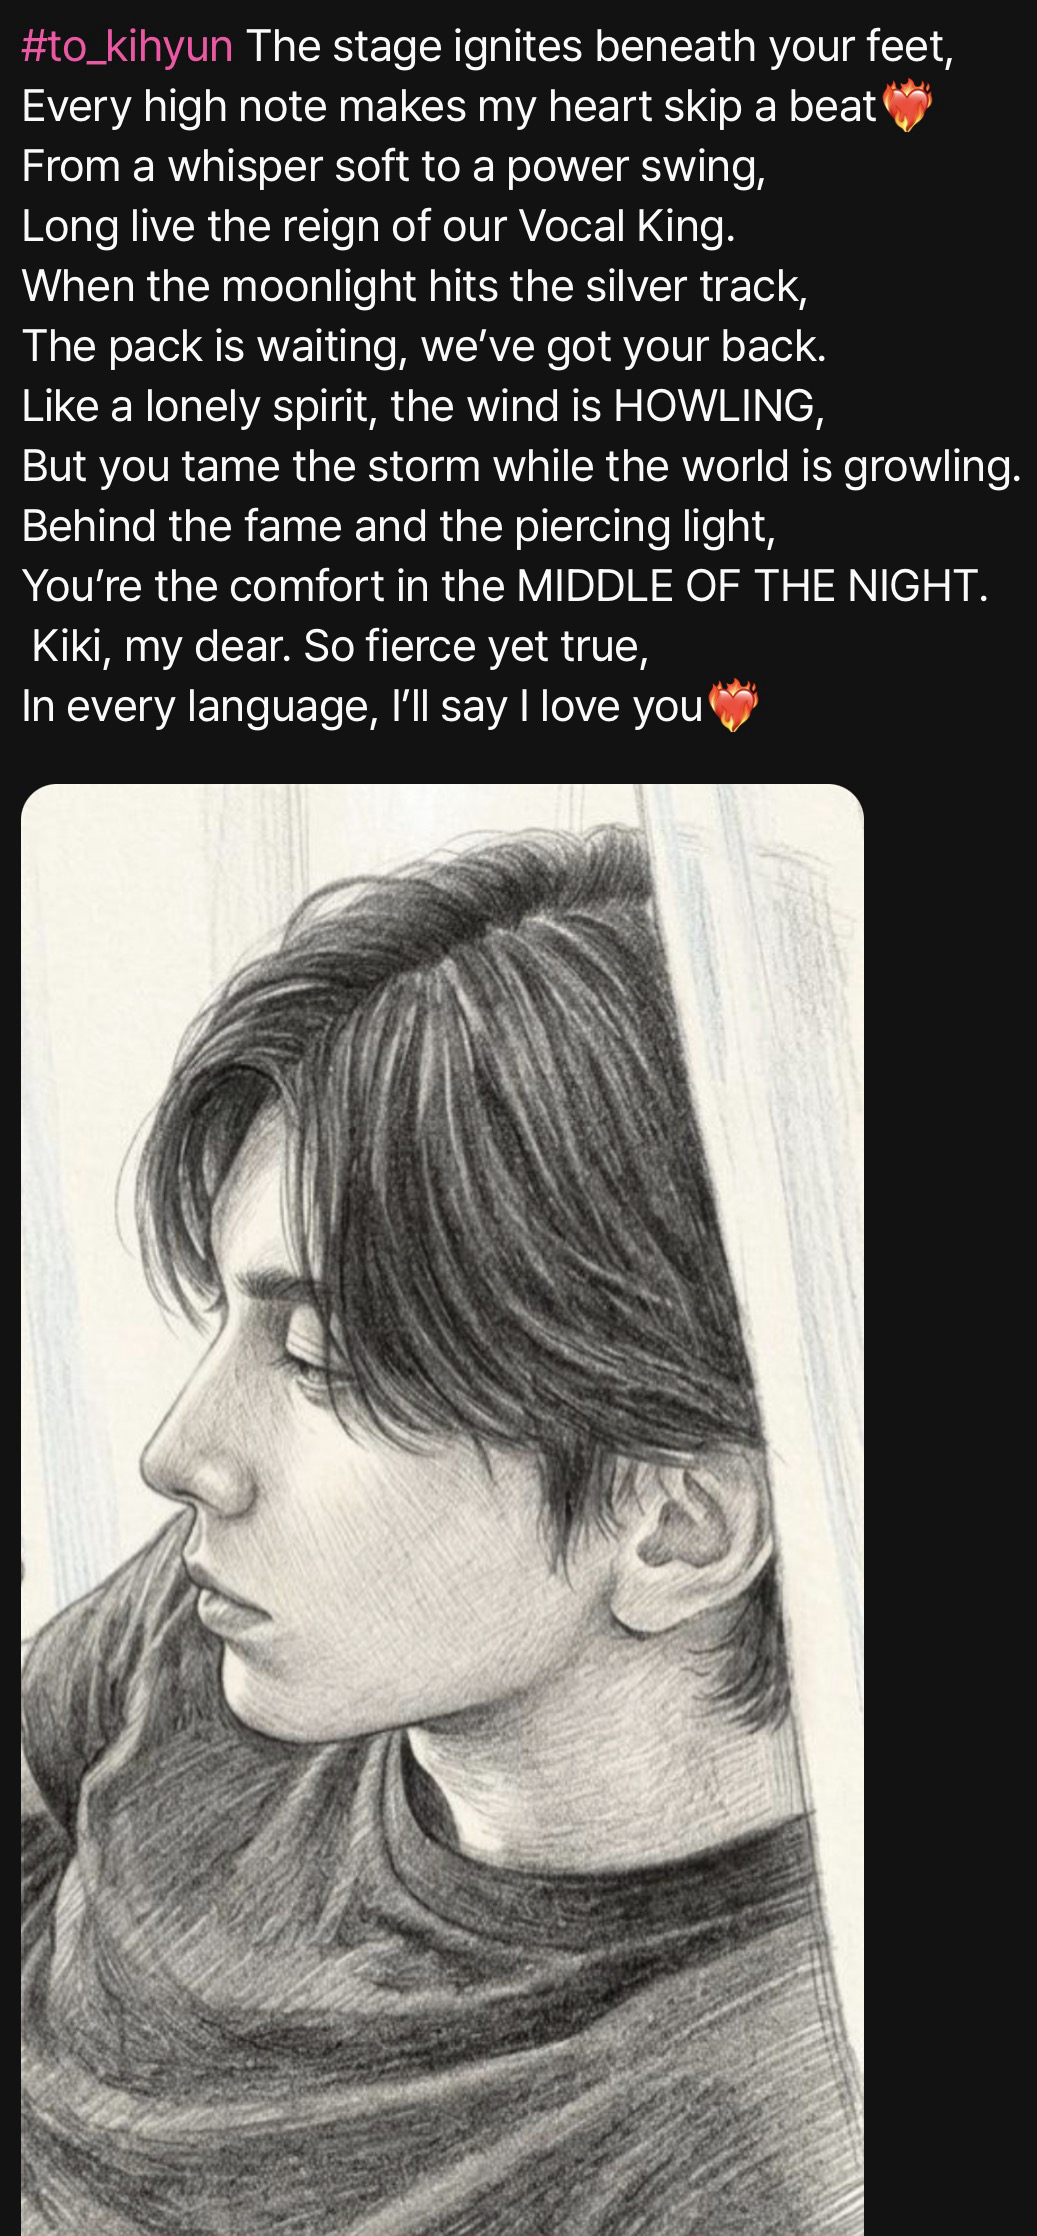The height and width of the screenshot is (2236, 1037).
Task: Click the heart-on-fire emoji after "love you"
Action: coord(733,707)
